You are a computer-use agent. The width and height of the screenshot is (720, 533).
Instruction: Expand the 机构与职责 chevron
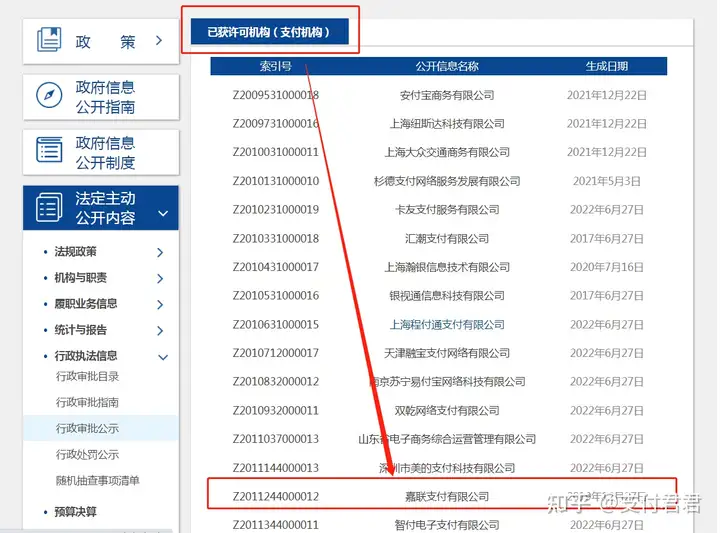tap(160, 278)
